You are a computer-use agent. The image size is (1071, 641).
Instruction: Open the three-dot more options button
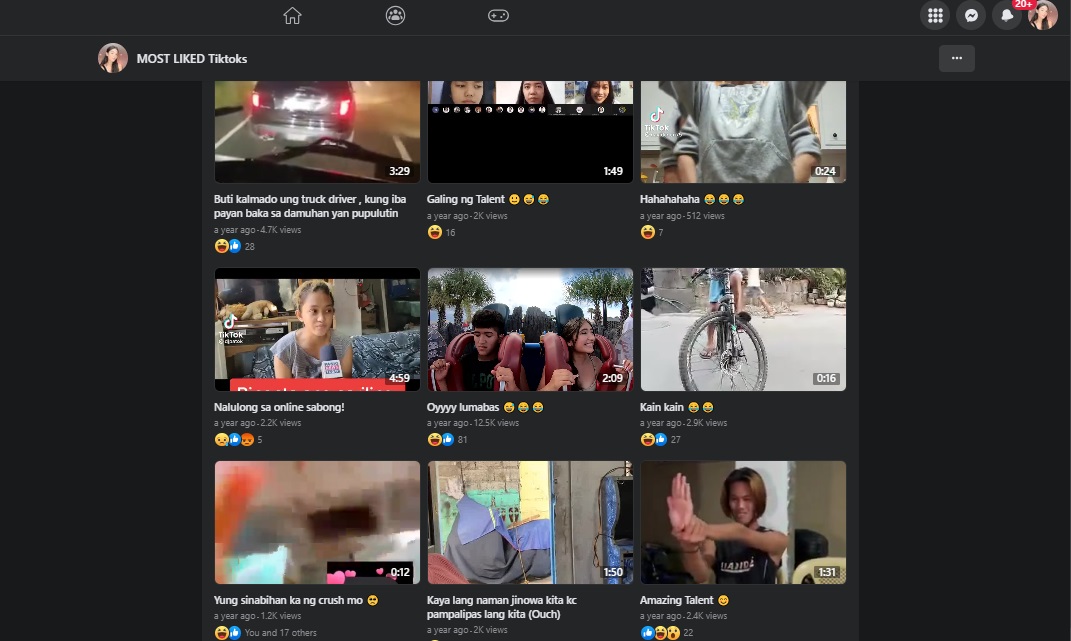tap(957, 58)
